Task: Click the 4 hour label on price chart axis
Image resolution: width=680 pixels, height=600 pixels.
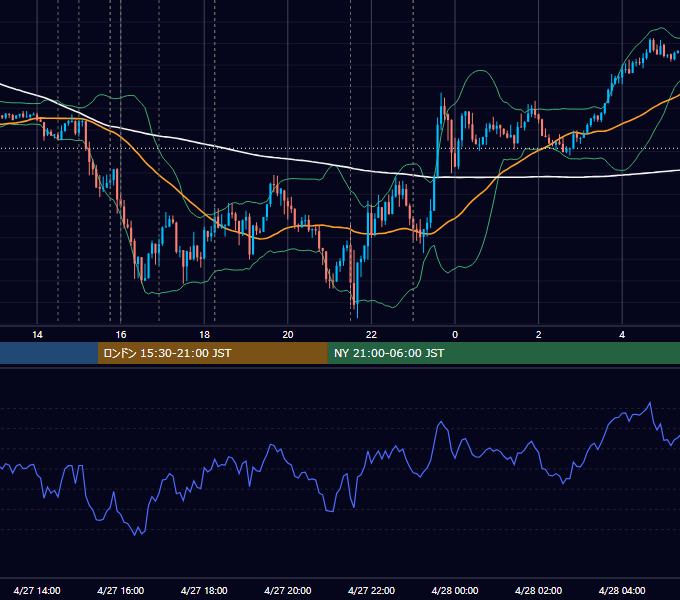Action: 622,335
